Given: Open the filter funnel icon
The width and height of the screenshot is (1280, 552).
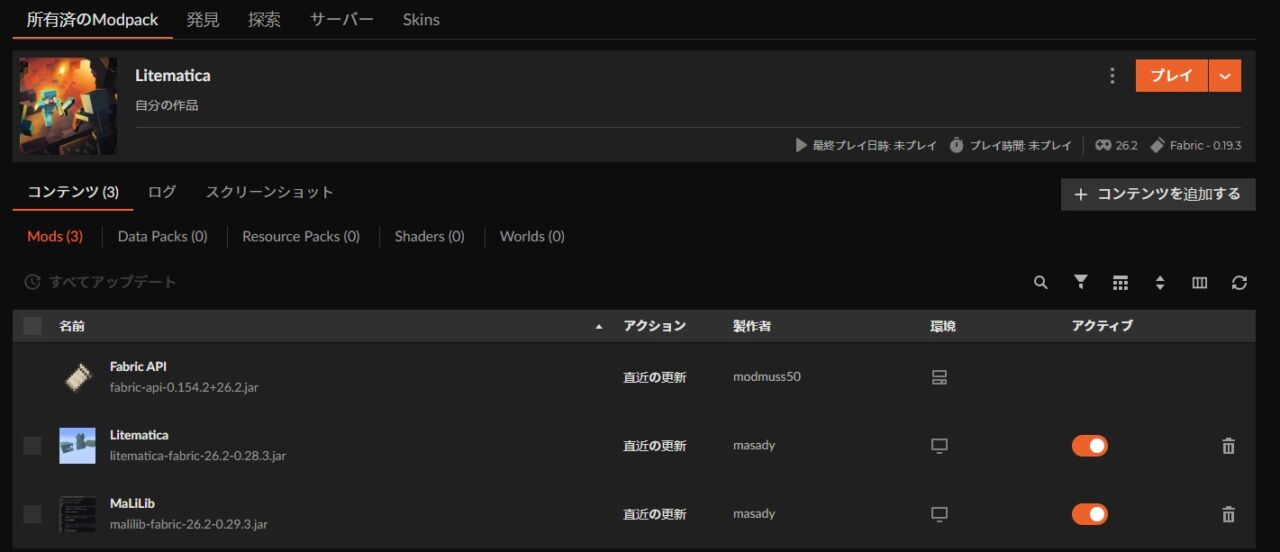Looking at the screenshot, I should tap(1081, 282).
